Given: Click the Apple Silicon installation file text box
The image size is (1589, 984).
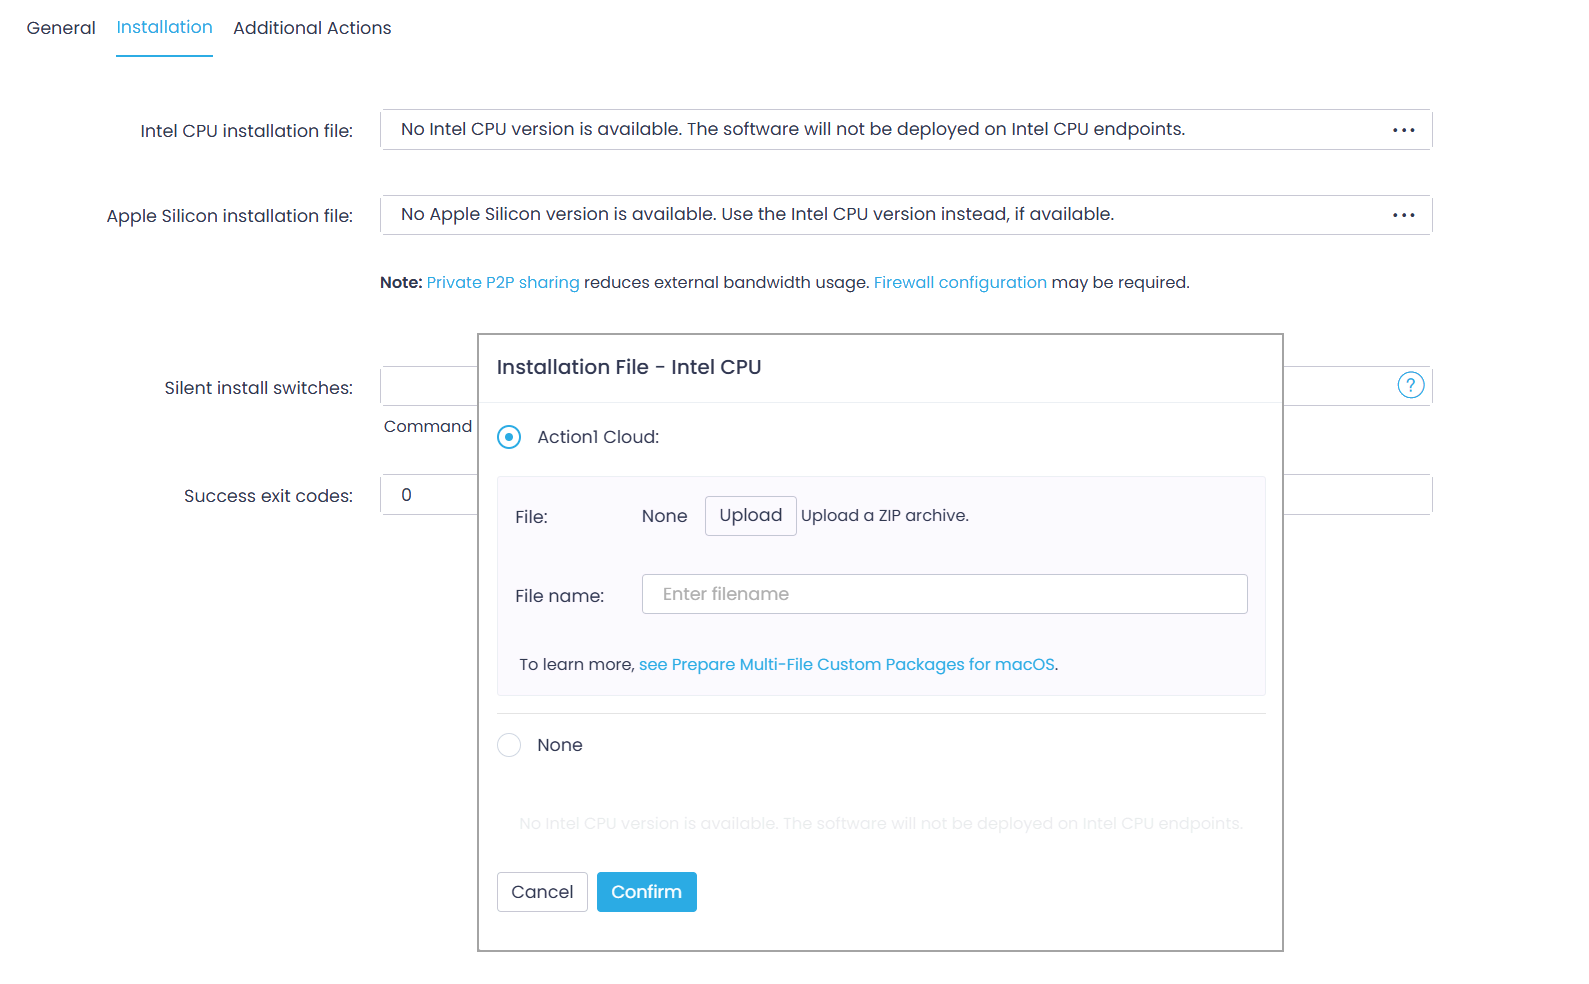Looking at the screenshot, I should click(880, 215).
